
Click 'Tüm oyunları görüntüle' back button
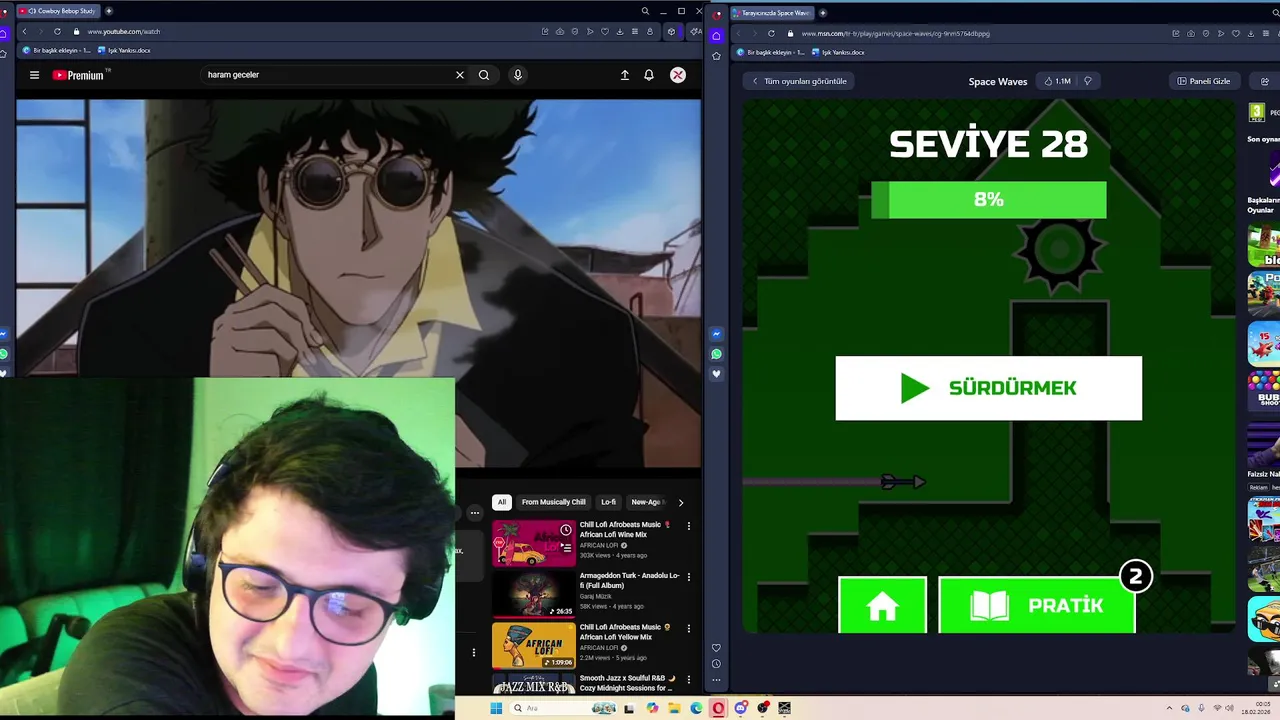click(799, 81)
